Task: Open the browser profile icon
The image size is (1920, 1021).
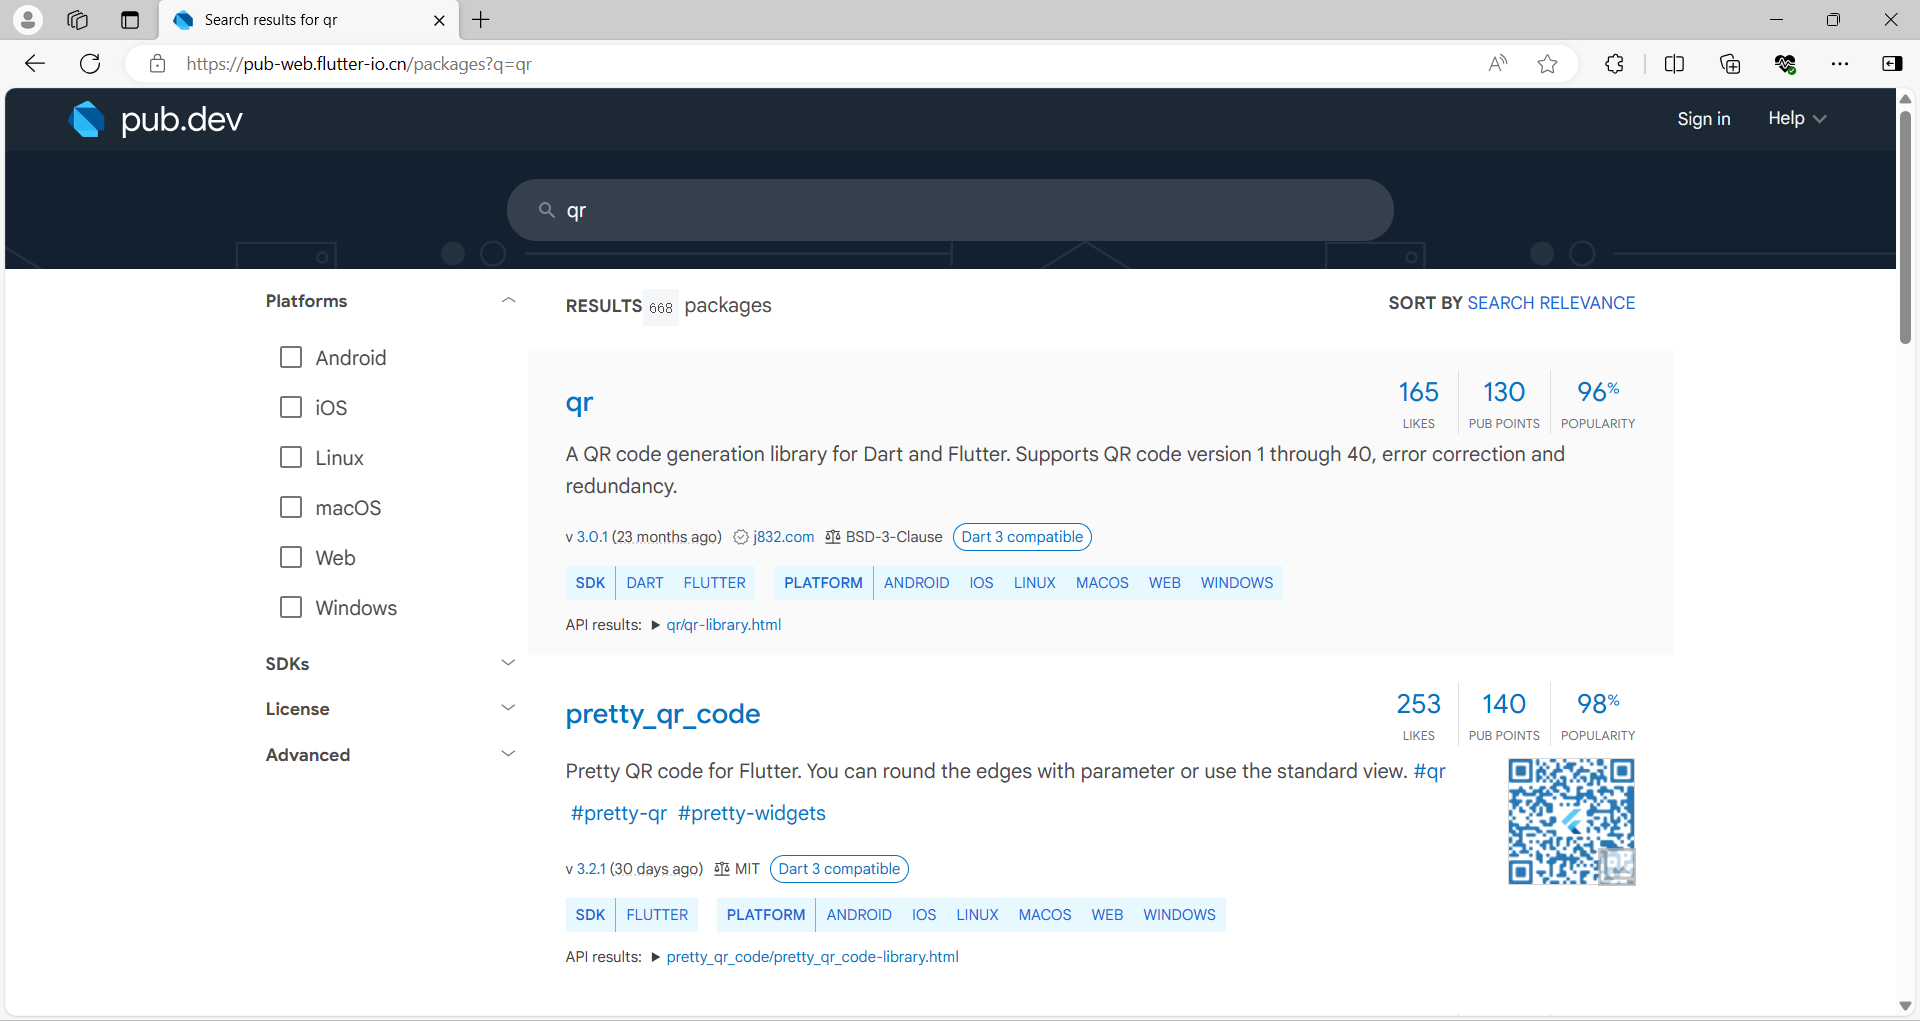Action: 28,20
